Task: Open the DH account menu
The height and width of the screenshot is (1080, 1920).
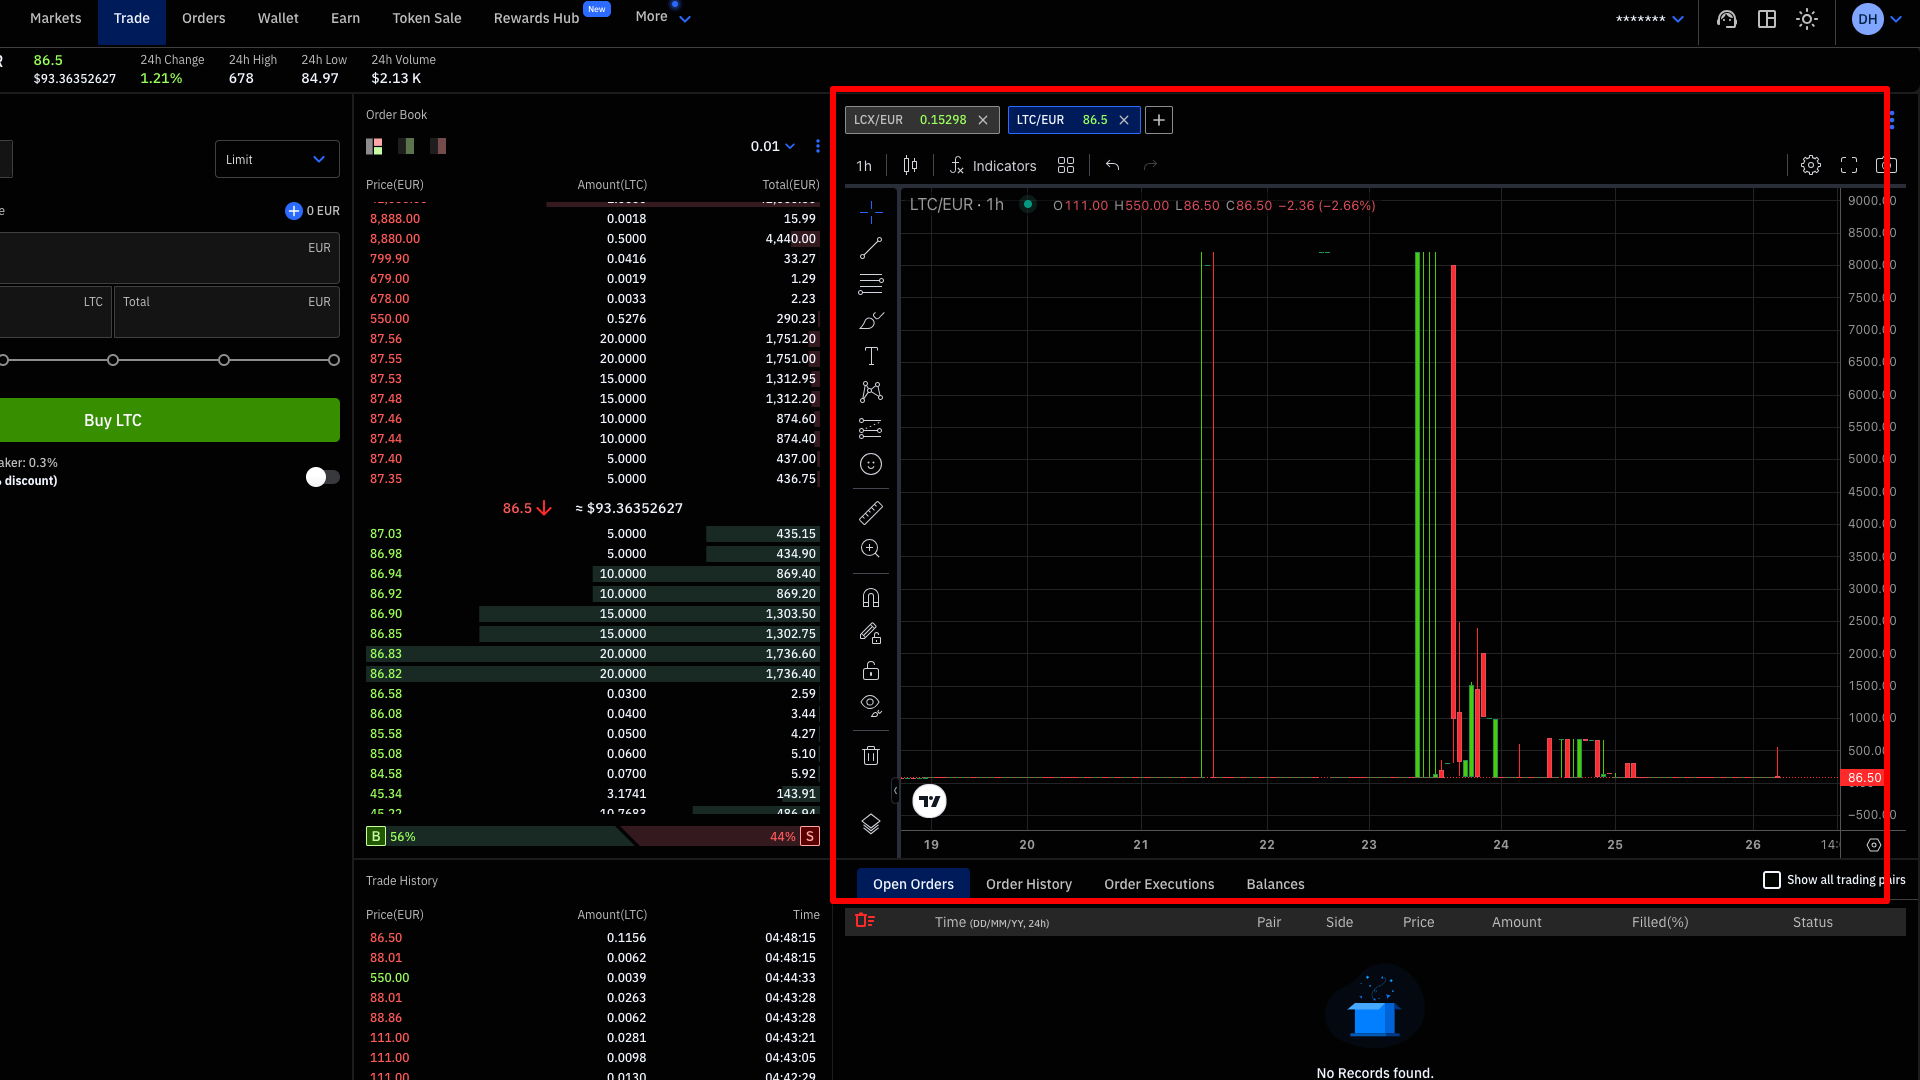Action: (1877, 19)
